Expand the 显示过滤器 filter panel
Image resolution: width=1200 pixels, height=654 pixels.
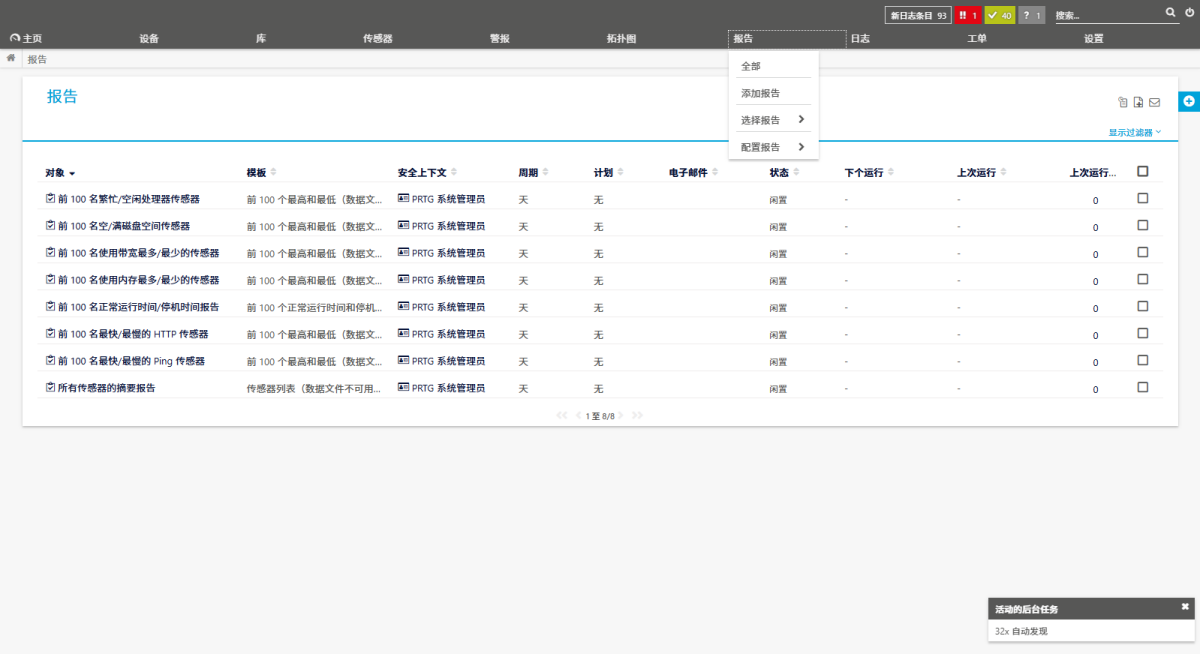click(x=1134, y=132)
